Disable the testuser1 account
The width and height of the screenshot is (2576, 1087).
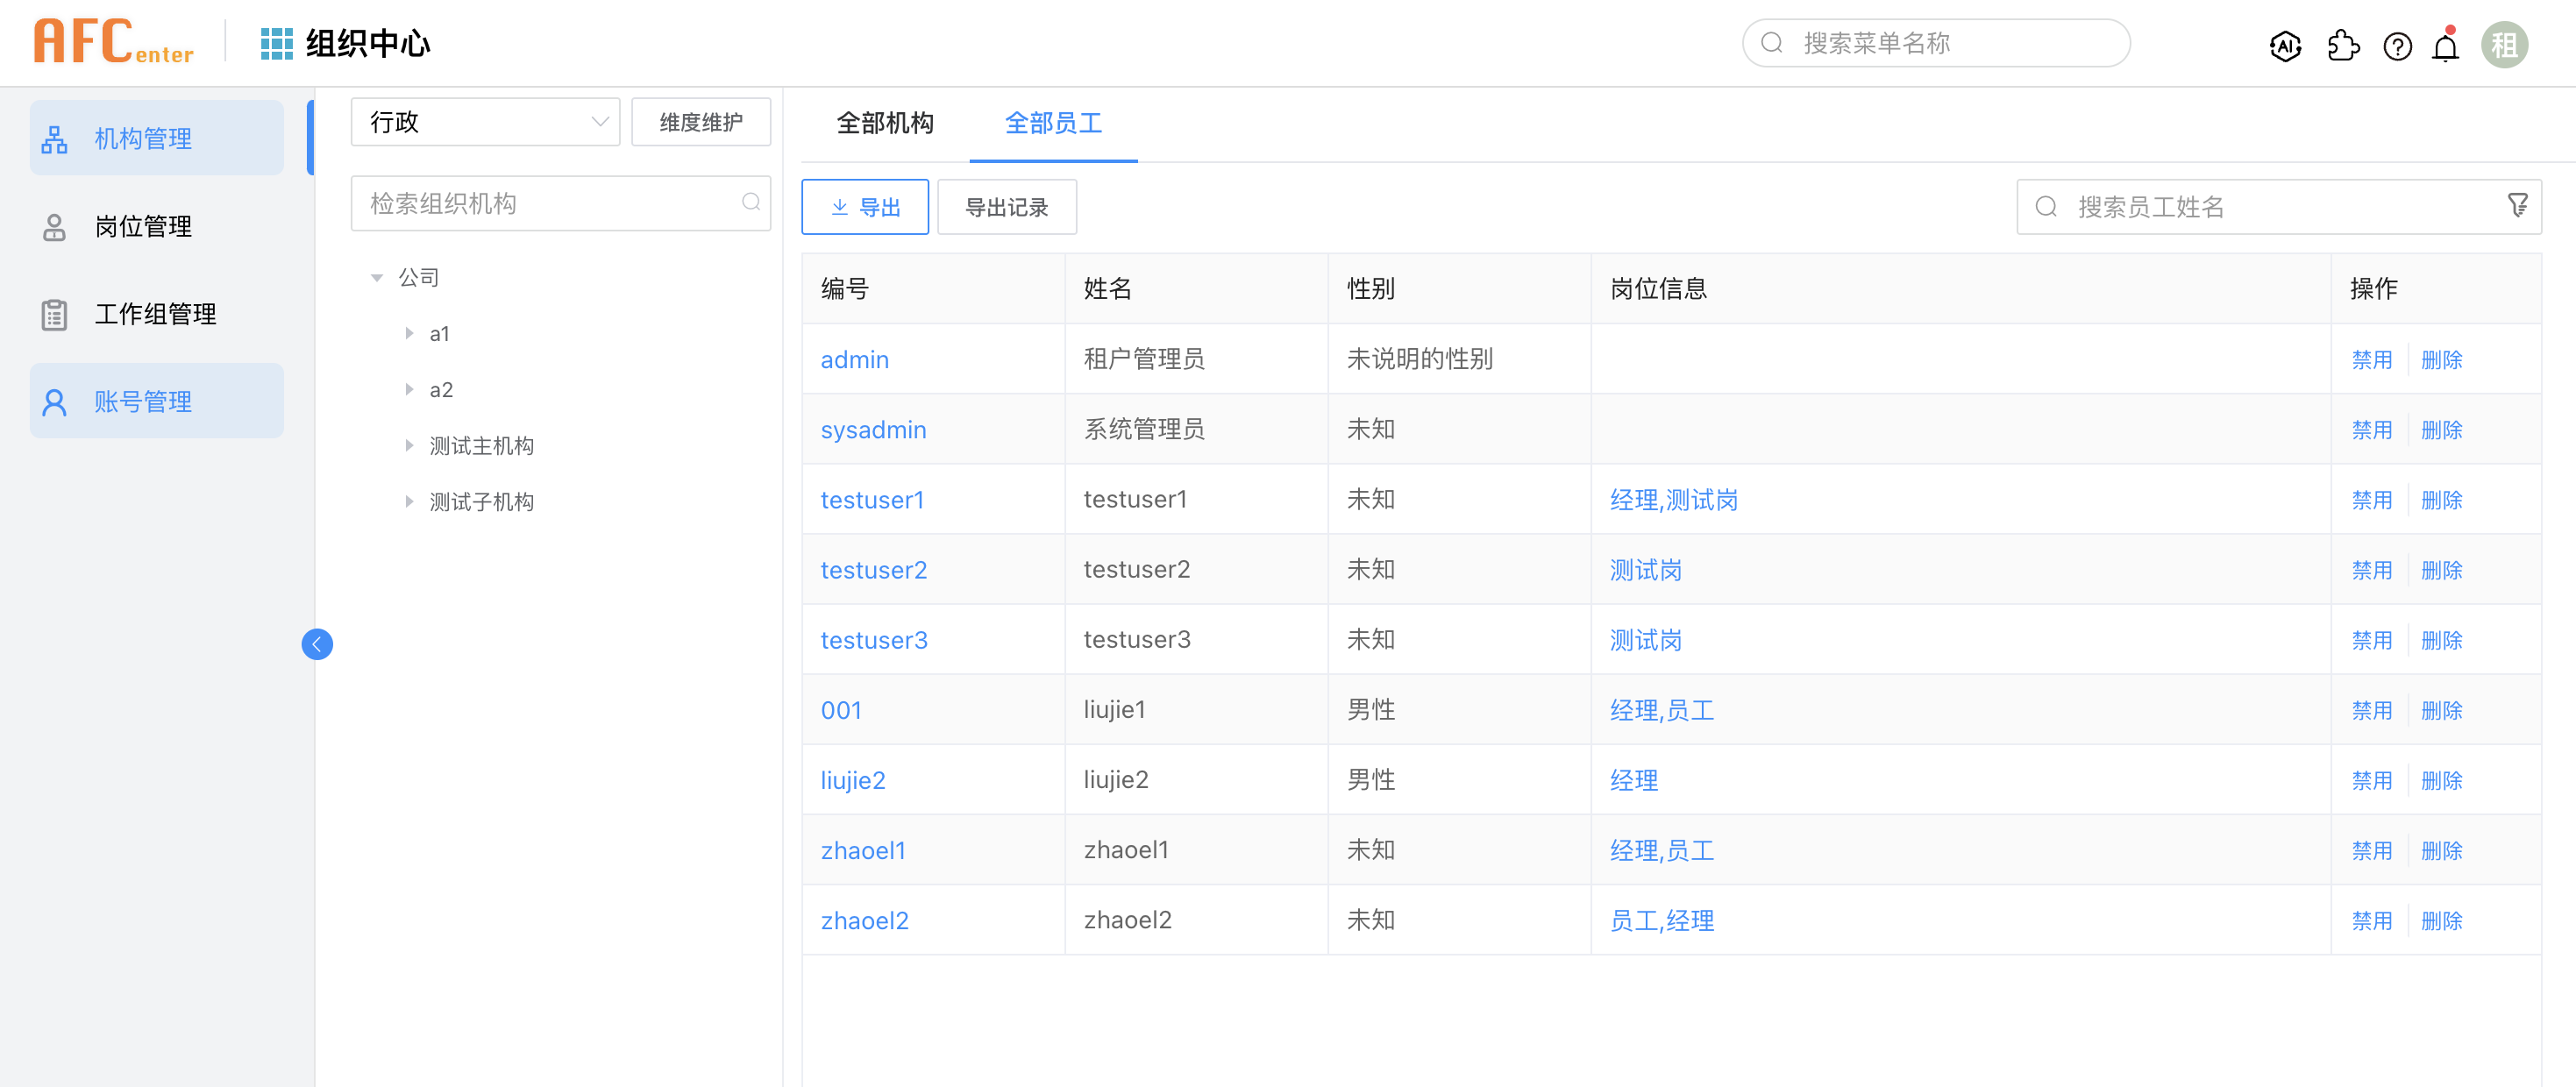click(x=2371, y=500)
